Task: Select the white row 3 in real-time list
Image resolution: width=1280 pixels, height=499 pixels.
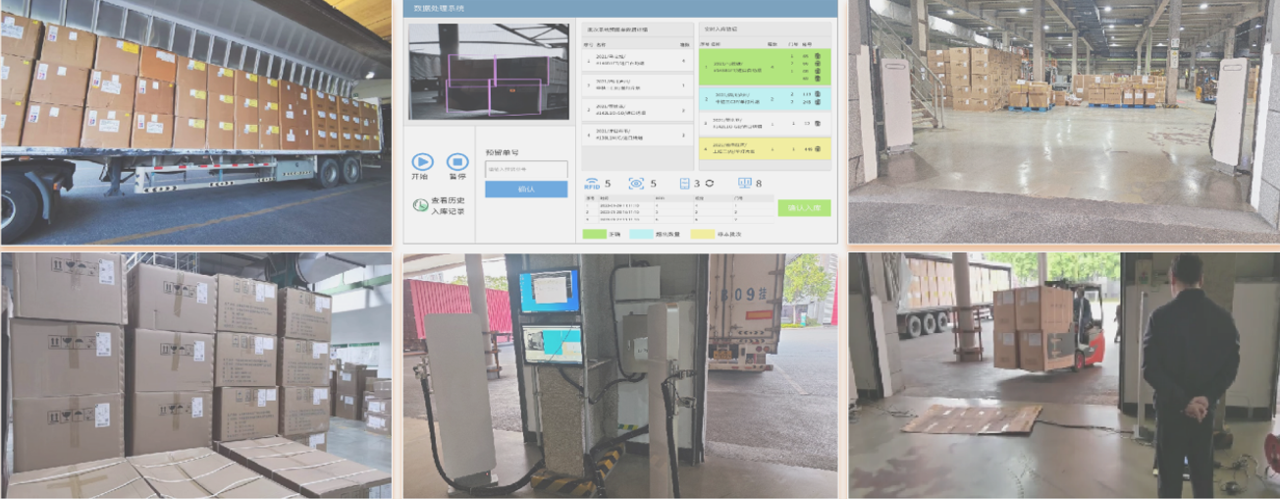Action: click(x=765, y=123)
